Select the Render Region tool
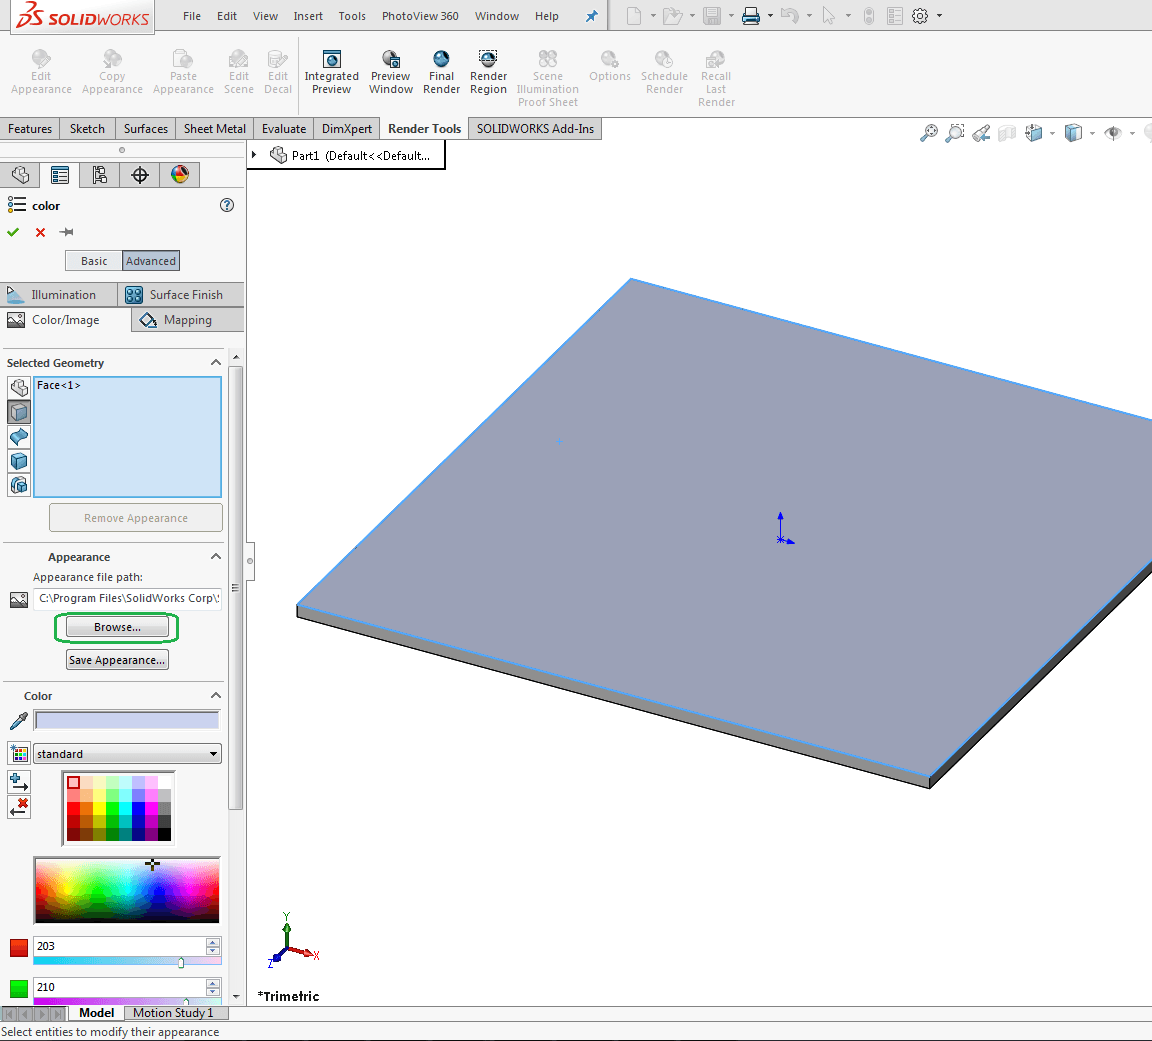This screenshot has height=1041, width=1152. coord(488,72)
